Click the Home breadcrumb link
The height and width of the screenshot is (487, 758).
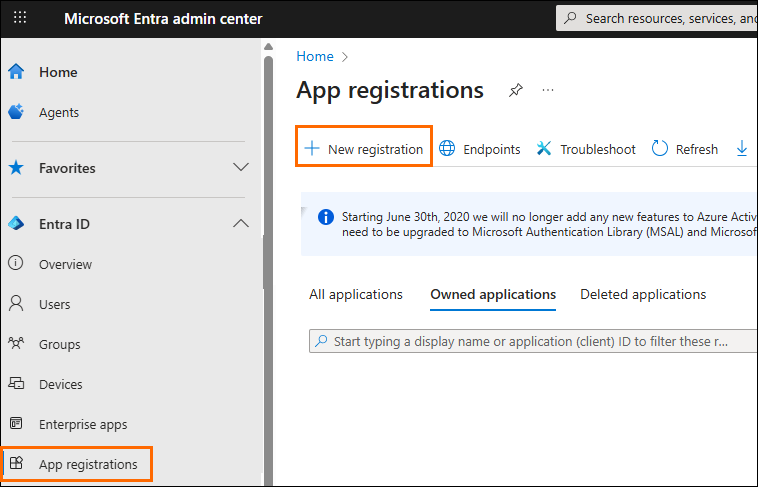pos(315,56)
